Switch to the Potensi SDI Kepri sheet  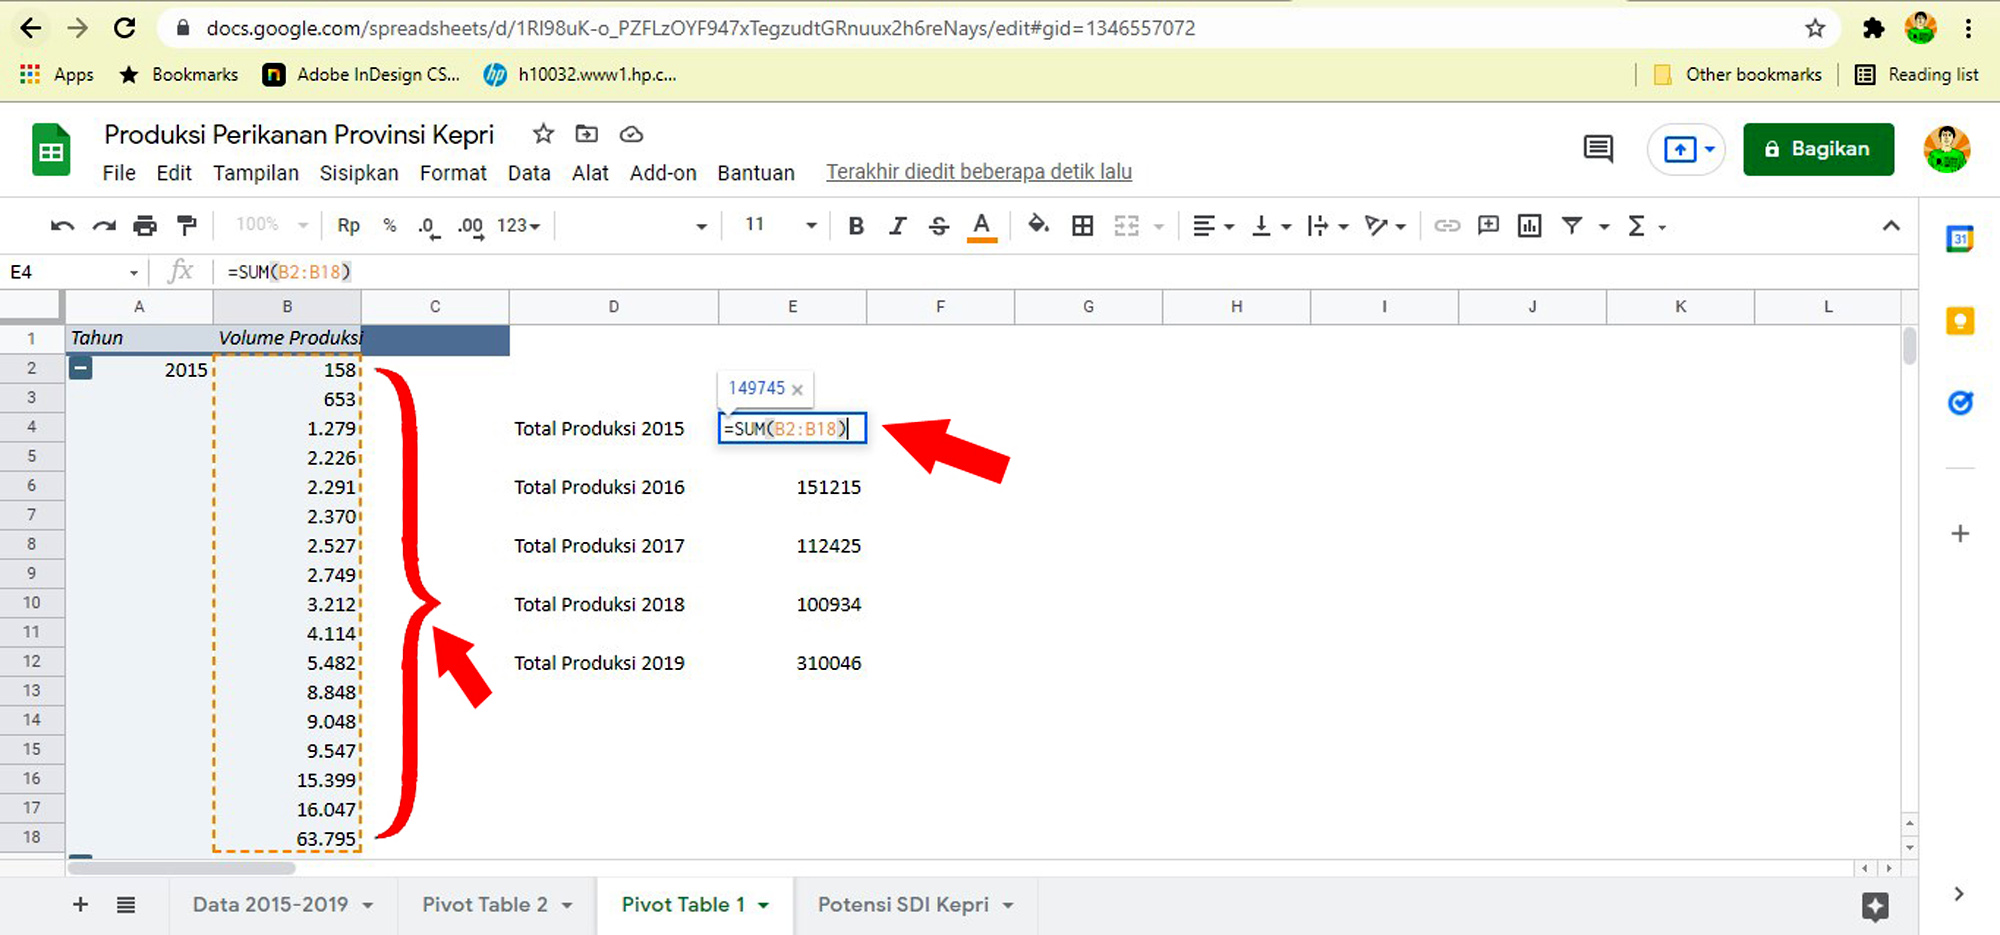(903, 905)
